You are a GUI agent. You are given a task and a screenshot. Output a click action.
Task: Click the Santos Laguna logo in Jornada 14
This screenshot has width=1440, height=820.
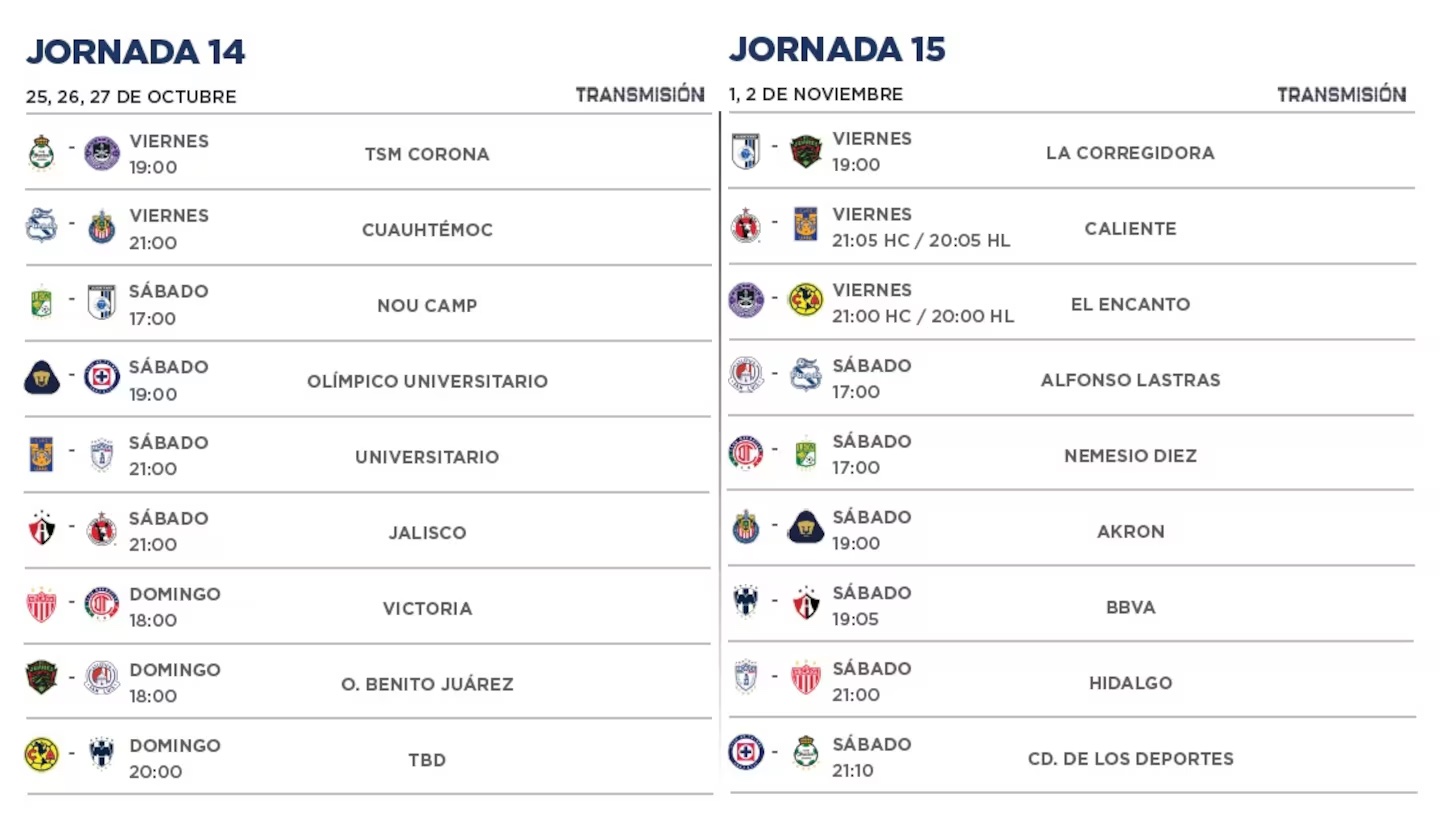pos(41,154)
